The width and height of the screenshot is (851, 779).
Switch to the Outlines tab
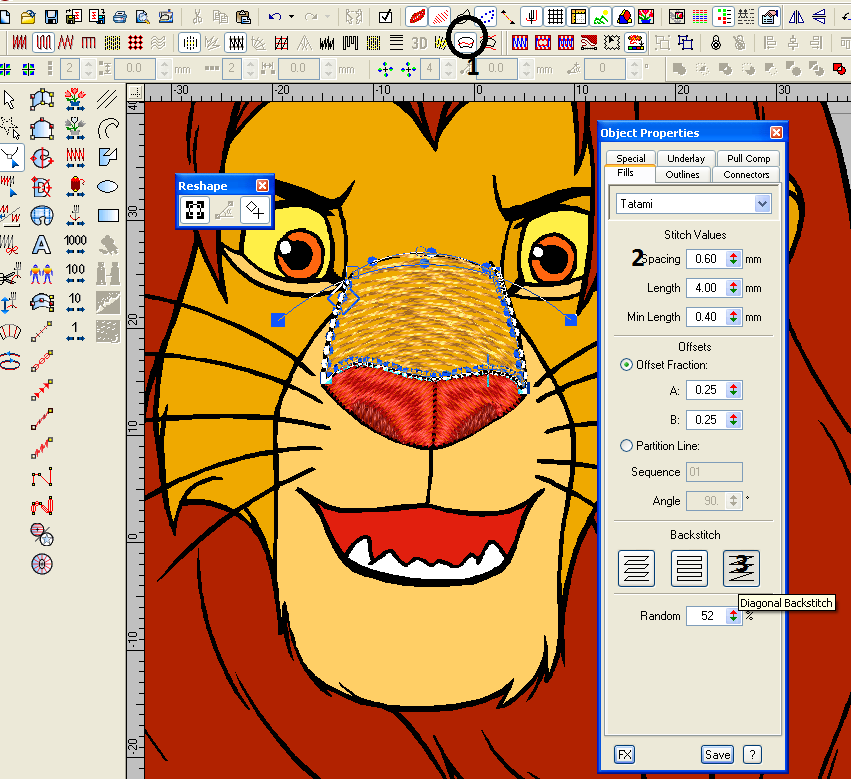coord(684,174)
